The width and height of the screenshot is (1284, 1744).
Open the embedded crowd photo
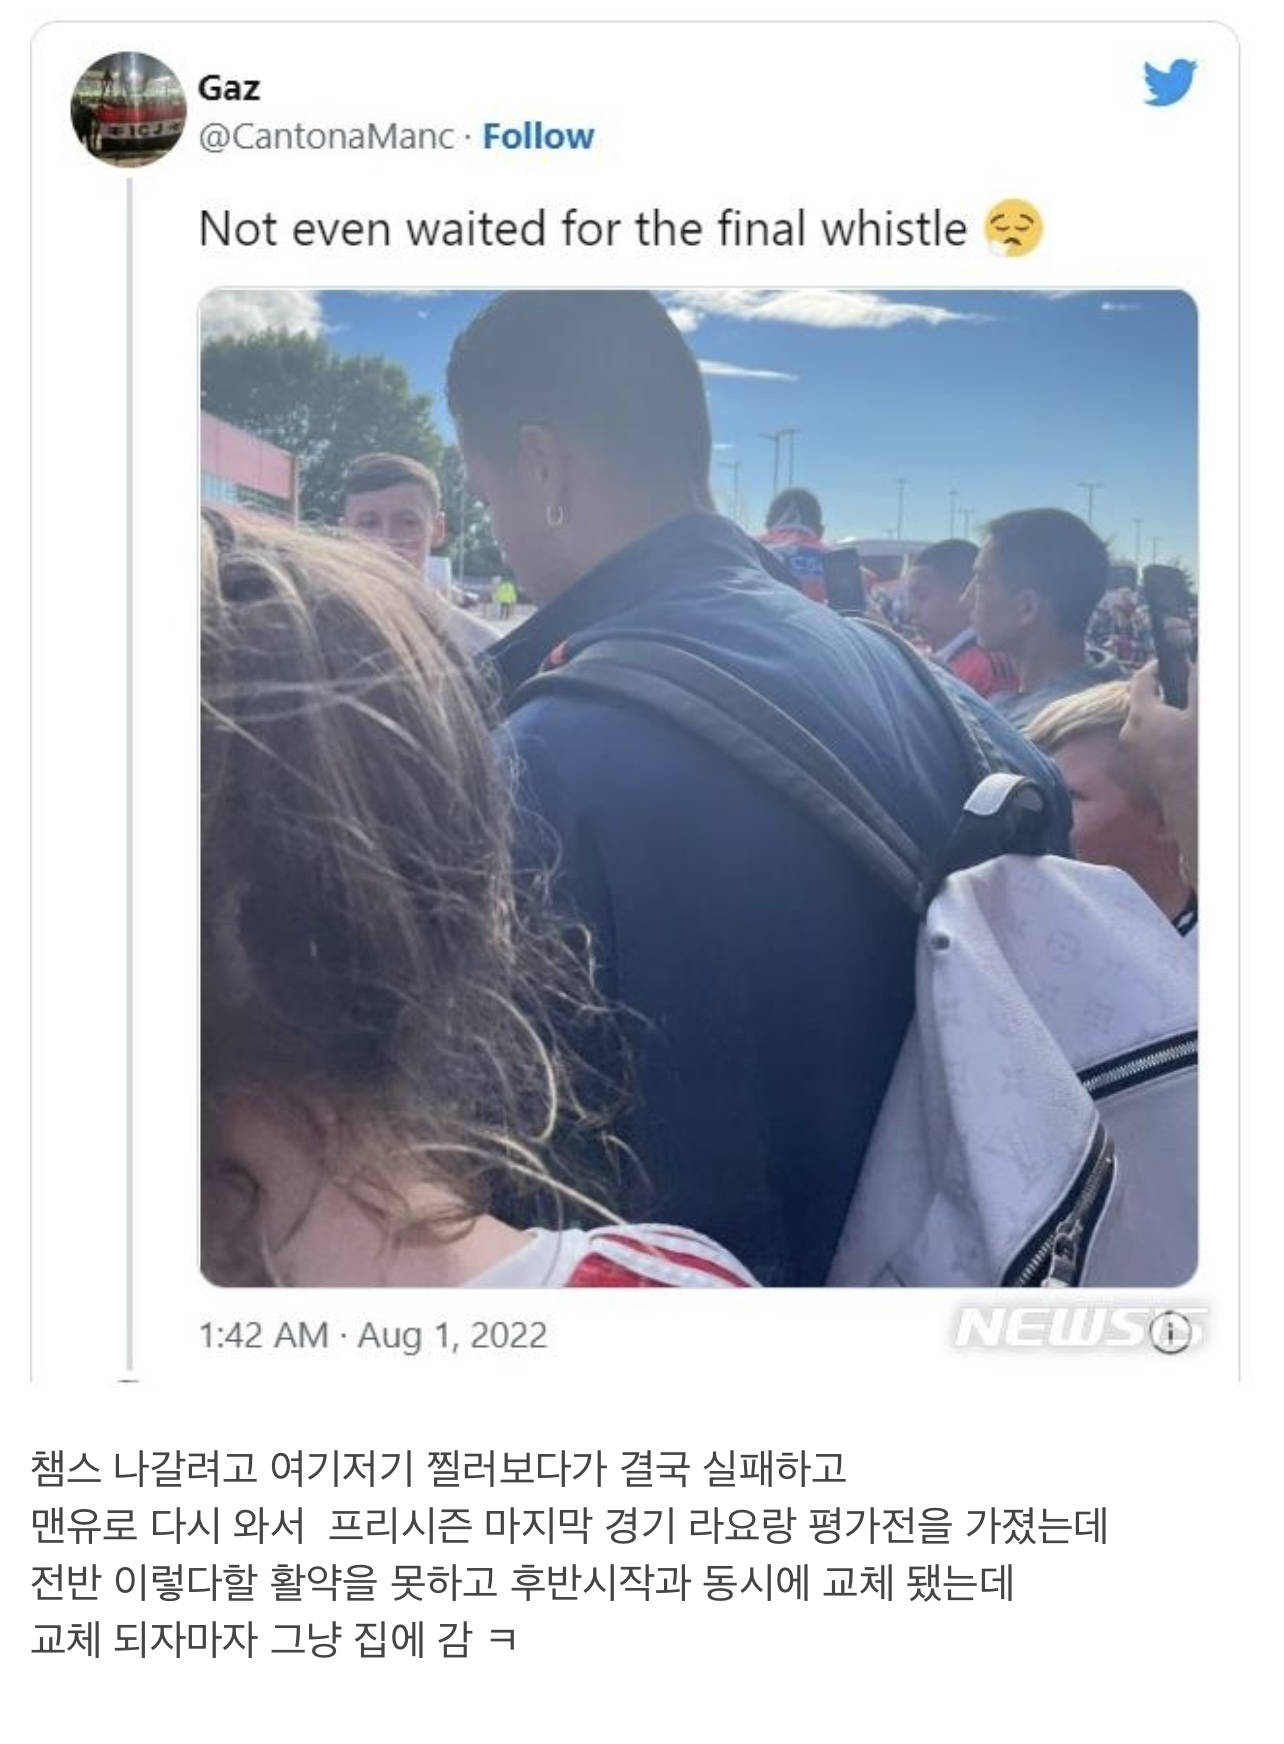point(698,787)
